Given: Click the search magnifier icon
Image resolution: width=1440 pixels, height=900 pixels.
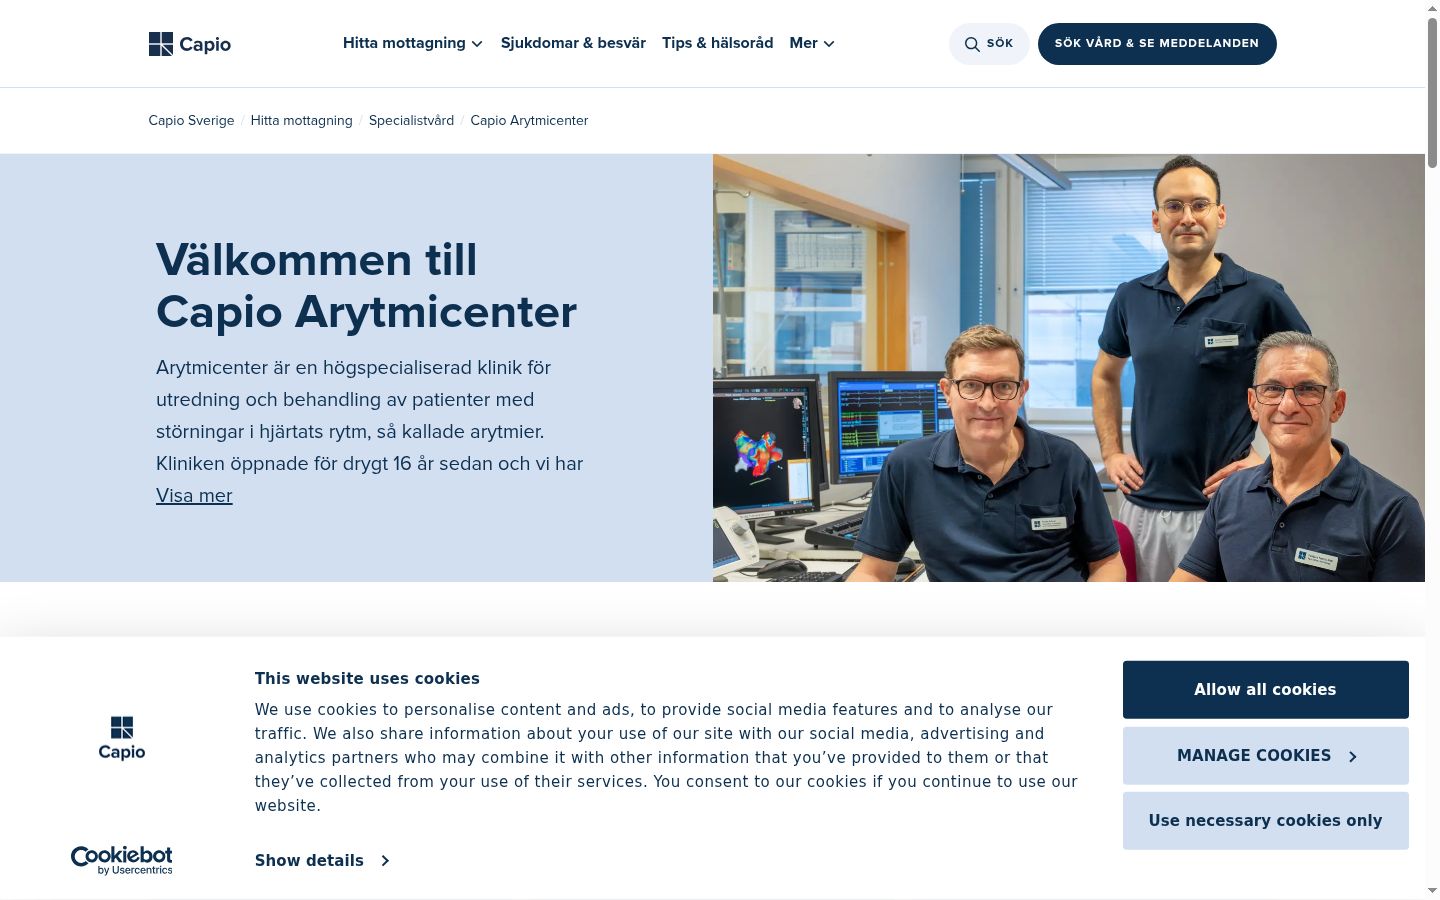Looking at the screenshot, I should pyautogui.click(x=972, y=44).
